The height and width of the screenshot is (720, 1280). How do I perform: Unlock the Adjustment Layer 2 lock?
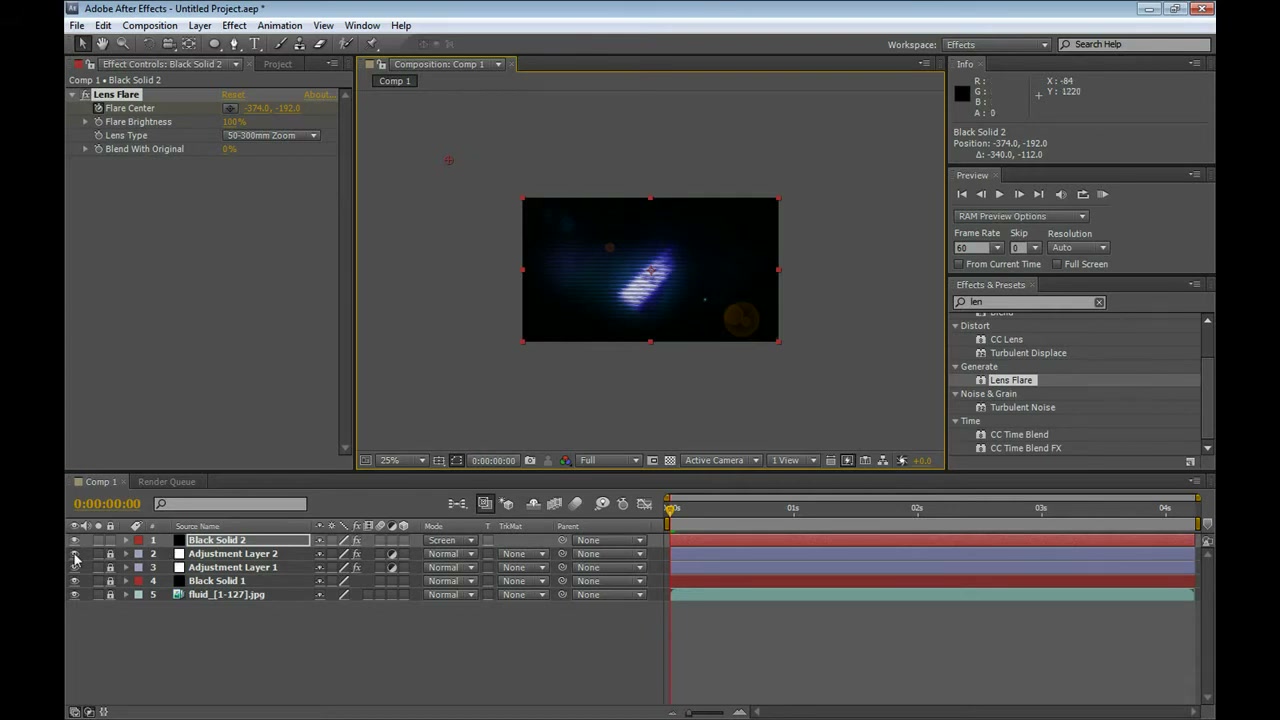click(x=110, y=554)
